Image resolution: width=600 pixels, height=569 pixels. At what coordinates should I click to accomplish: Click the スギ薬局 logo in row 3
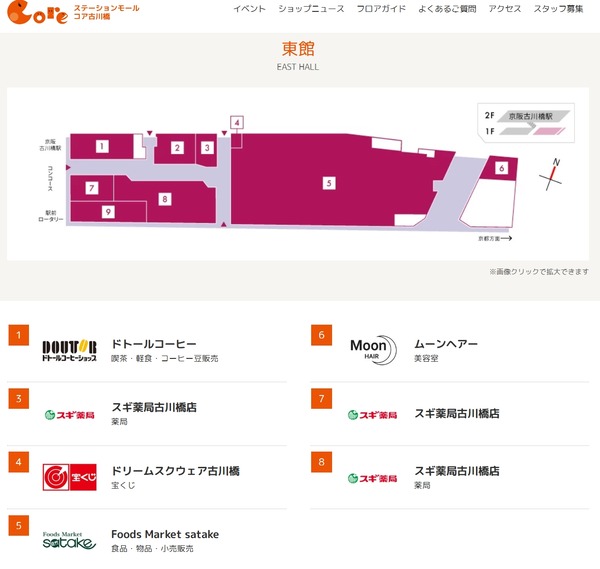69,415
